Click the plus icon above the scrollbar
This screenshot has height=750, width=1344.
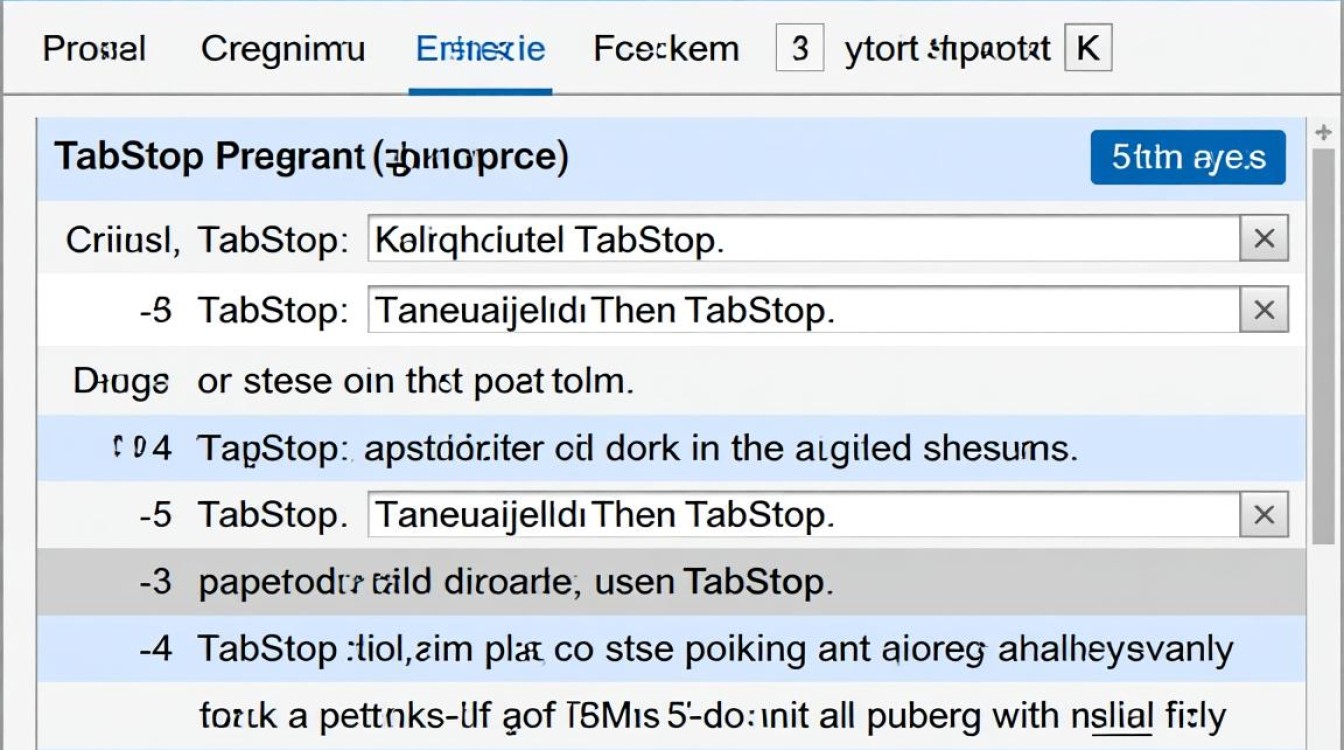1325,132
